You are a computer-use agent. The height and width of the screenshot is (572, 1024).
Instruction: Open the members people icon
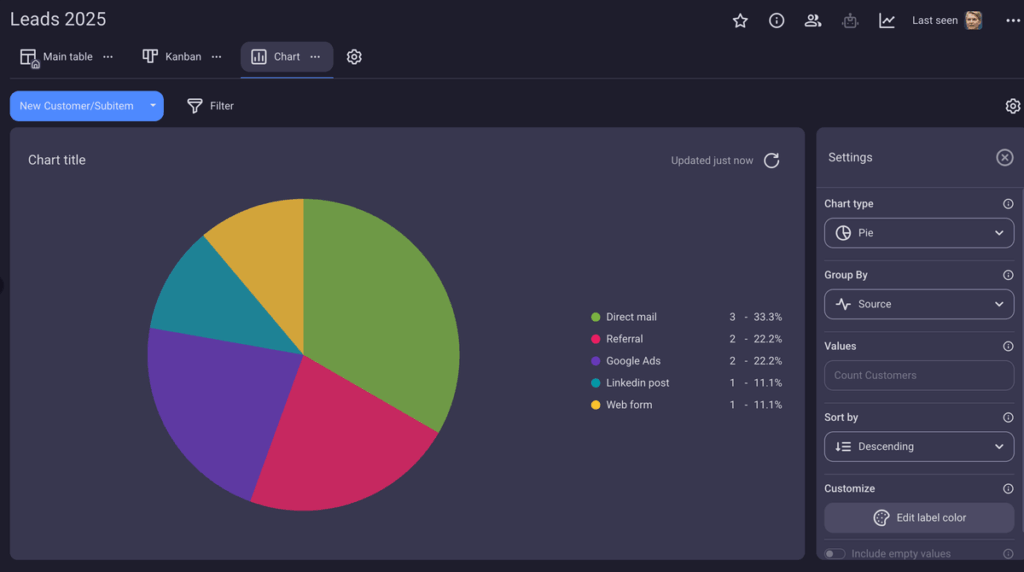click(813, 21)
